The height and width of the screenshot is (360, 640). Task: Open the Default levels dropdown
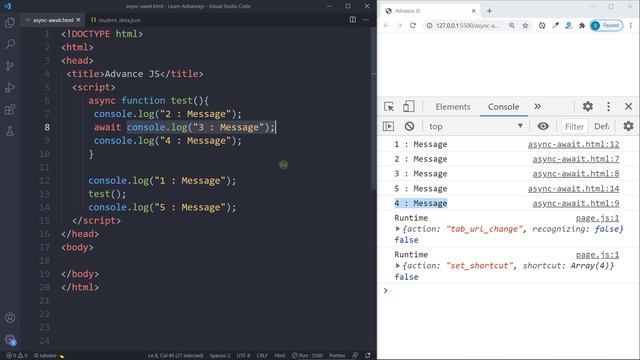[602, 127]
